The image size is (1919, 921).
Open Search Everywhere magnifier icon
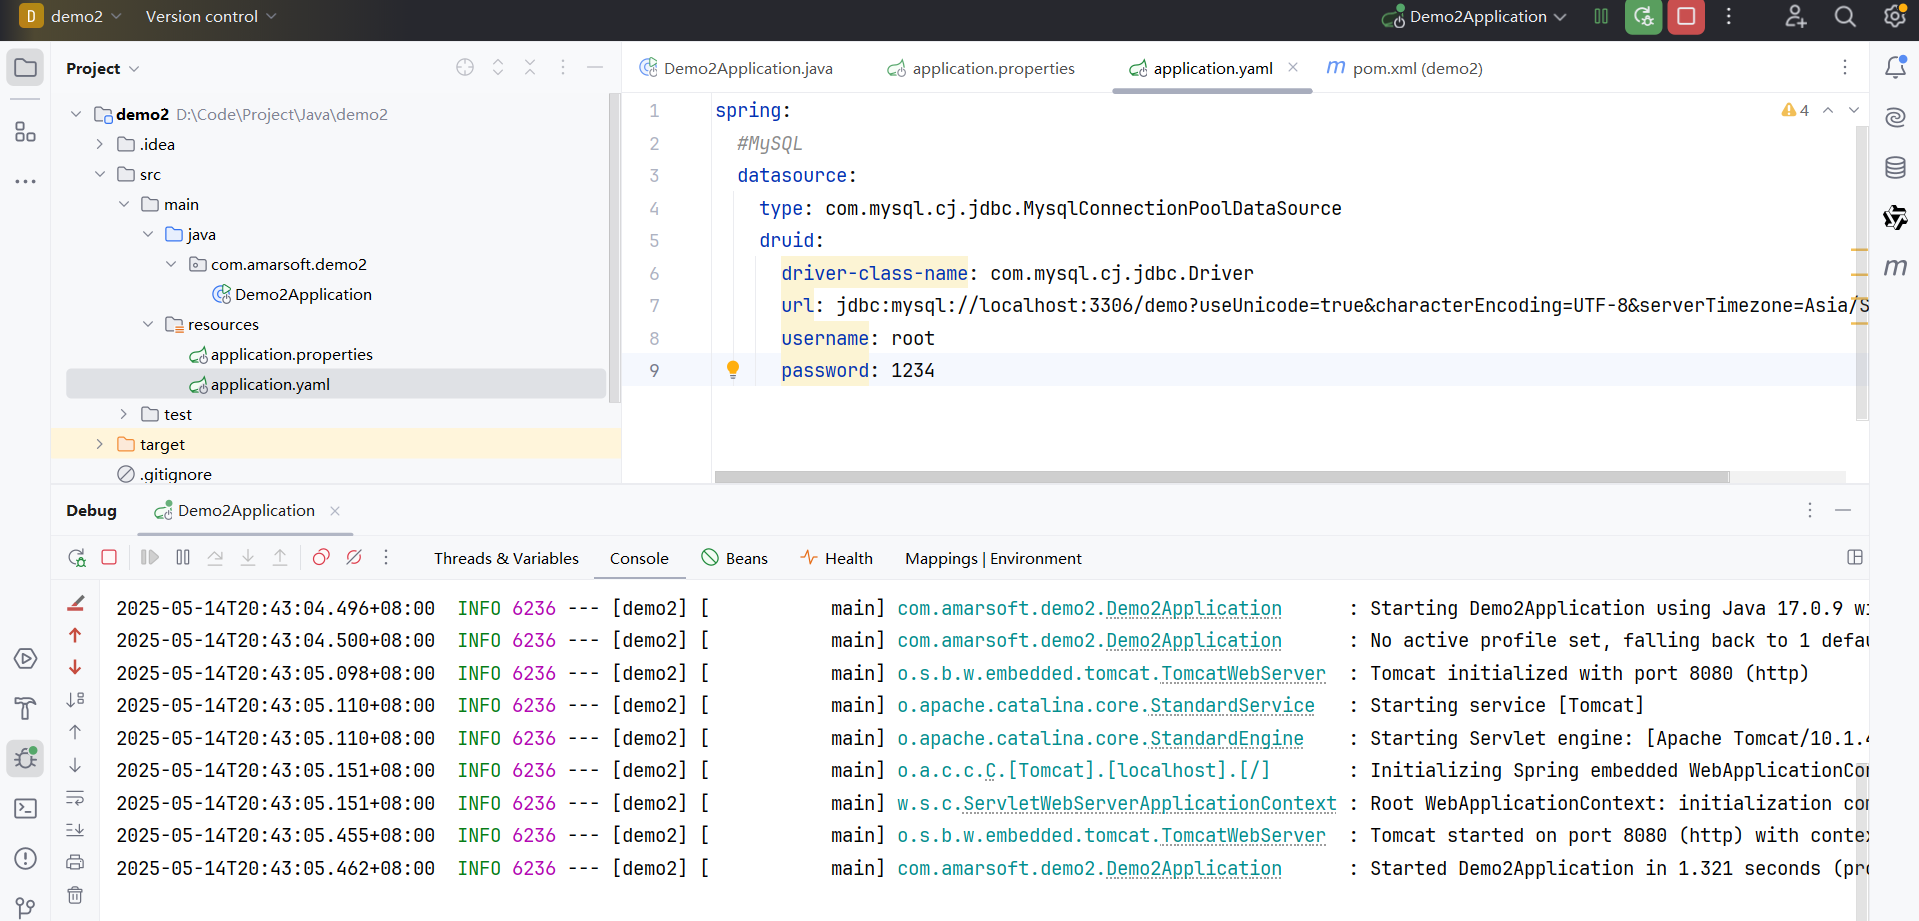click(1845, 17)
